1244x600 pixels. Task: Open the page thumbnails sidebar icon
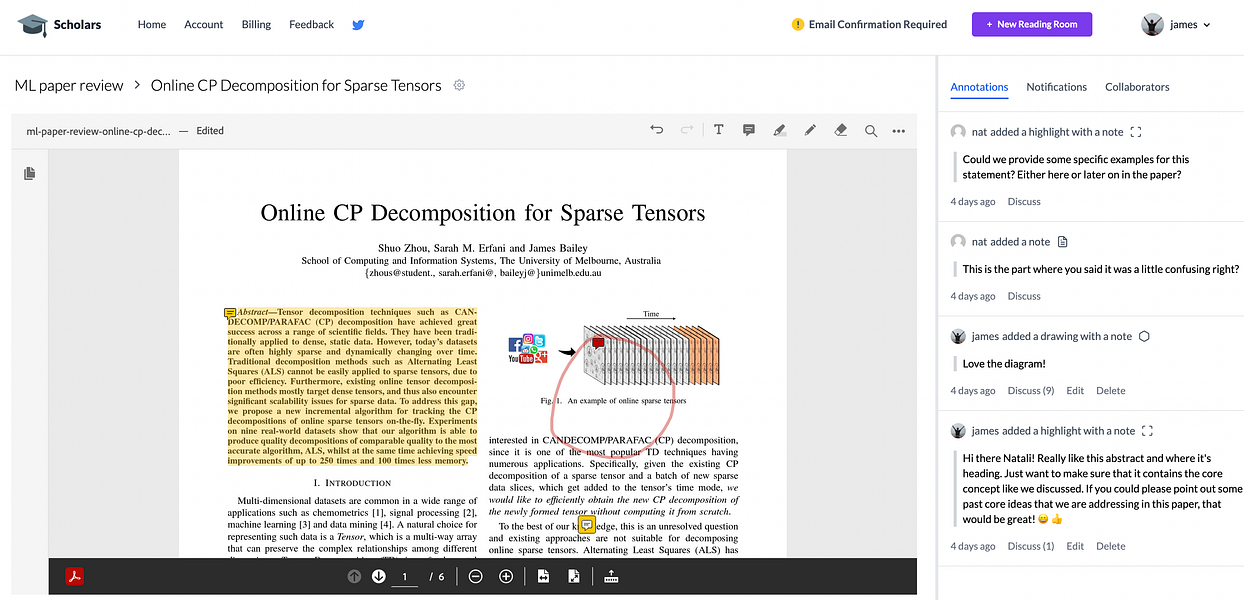(x=30, y=174)
